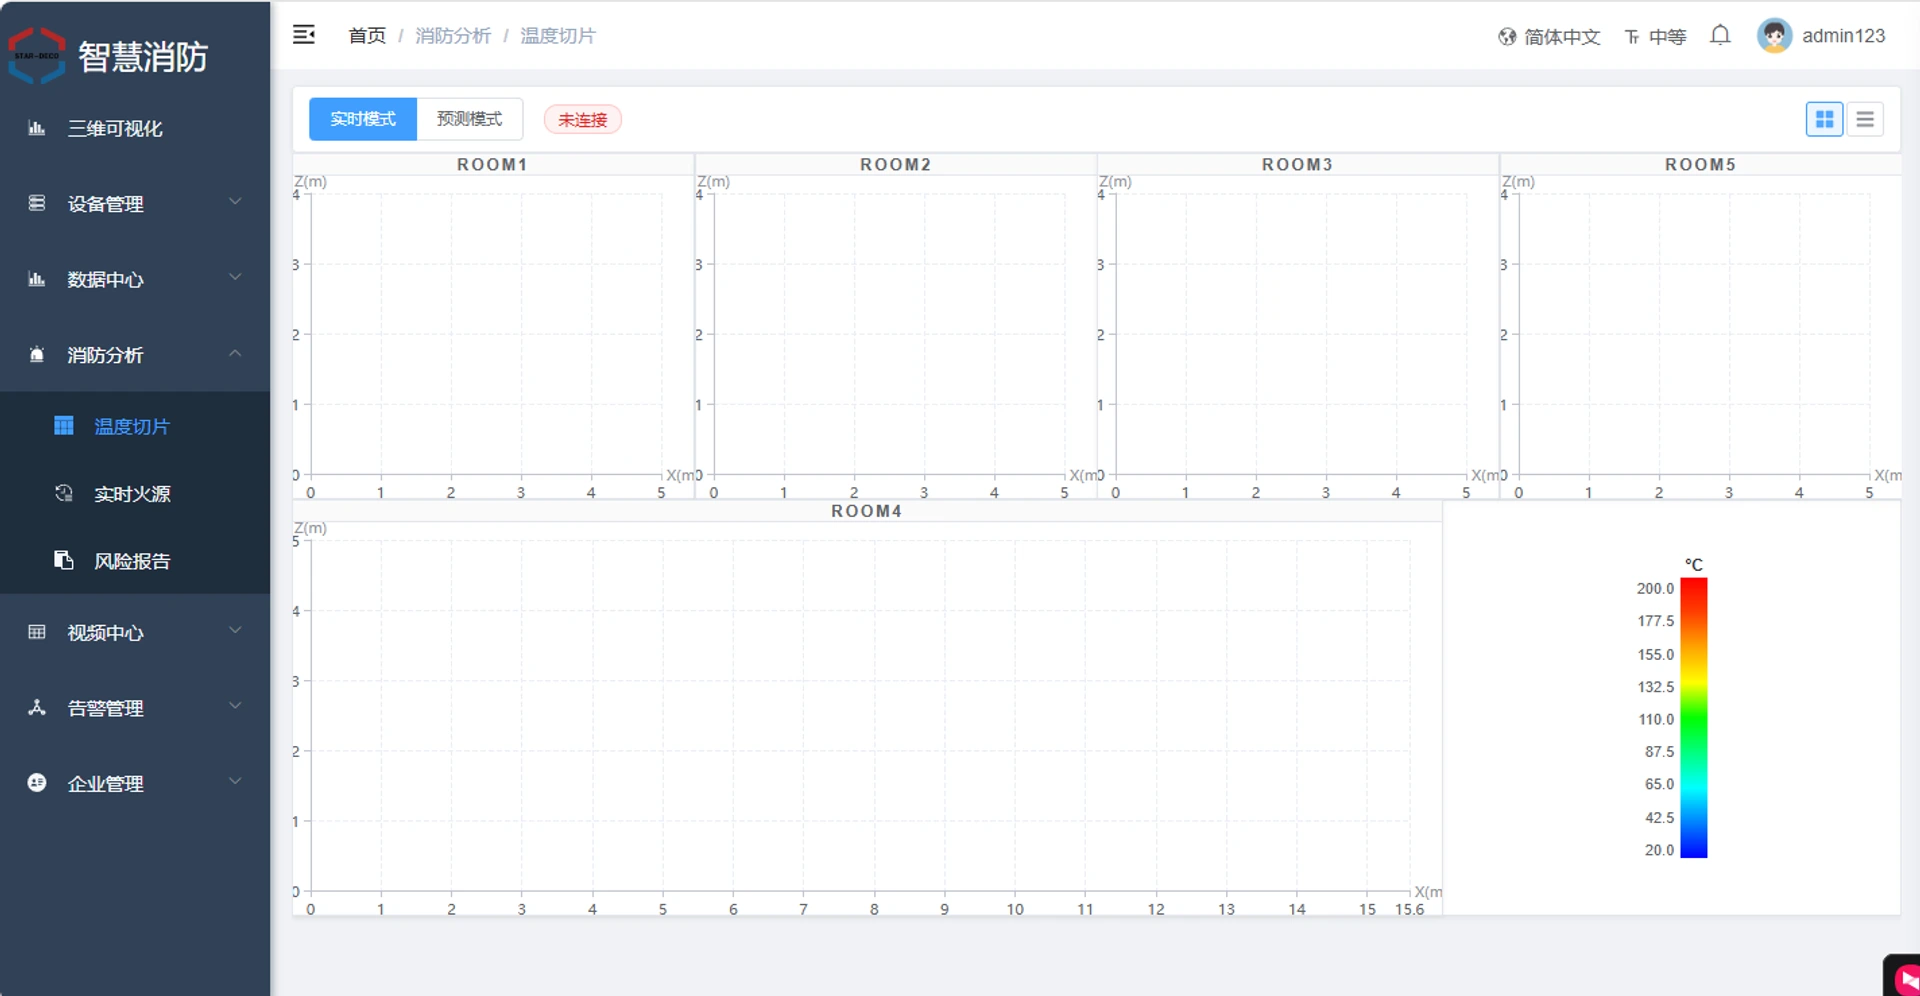Expand the 设备管理 menu

click(135, 204)
